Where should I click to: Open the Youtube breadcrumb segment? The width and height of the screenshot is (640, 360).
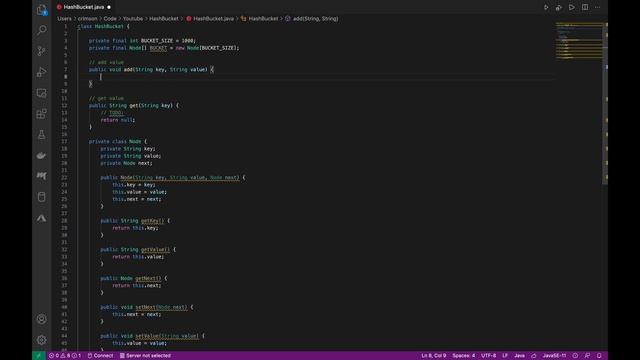click(133, 18)
